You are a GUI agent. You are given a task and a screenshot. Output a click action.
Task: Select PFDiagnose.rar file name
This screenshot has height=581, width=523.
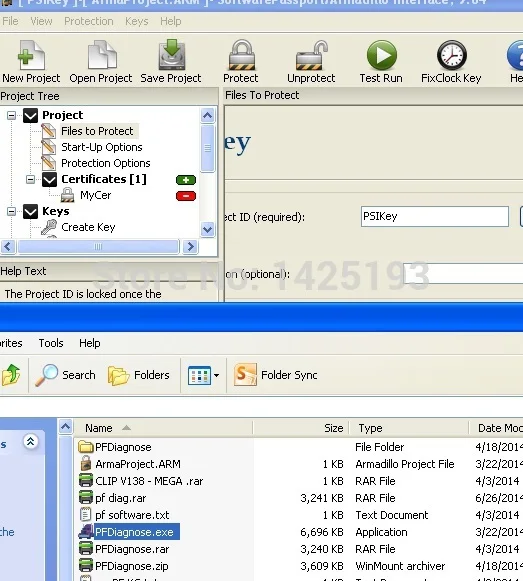pos(132,549)
